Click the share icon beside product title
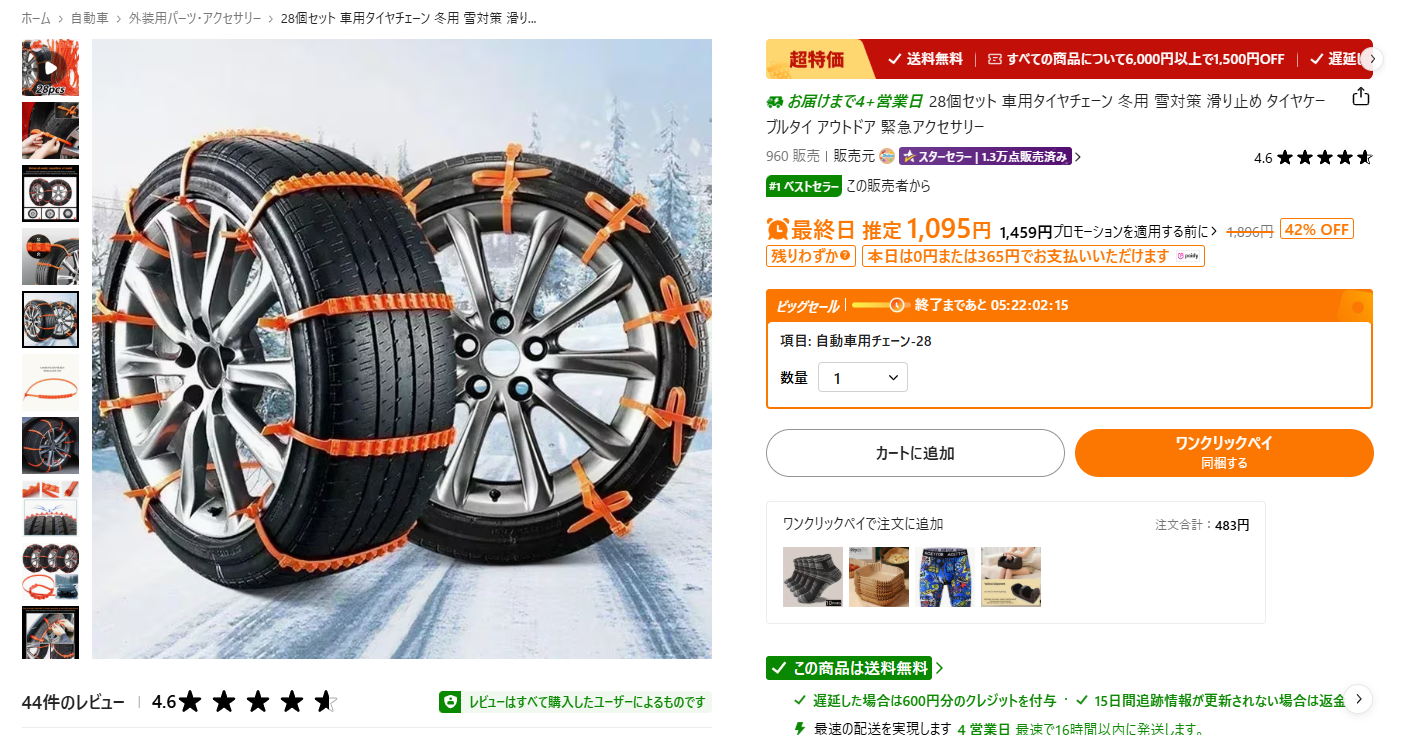 [1360, 97]
